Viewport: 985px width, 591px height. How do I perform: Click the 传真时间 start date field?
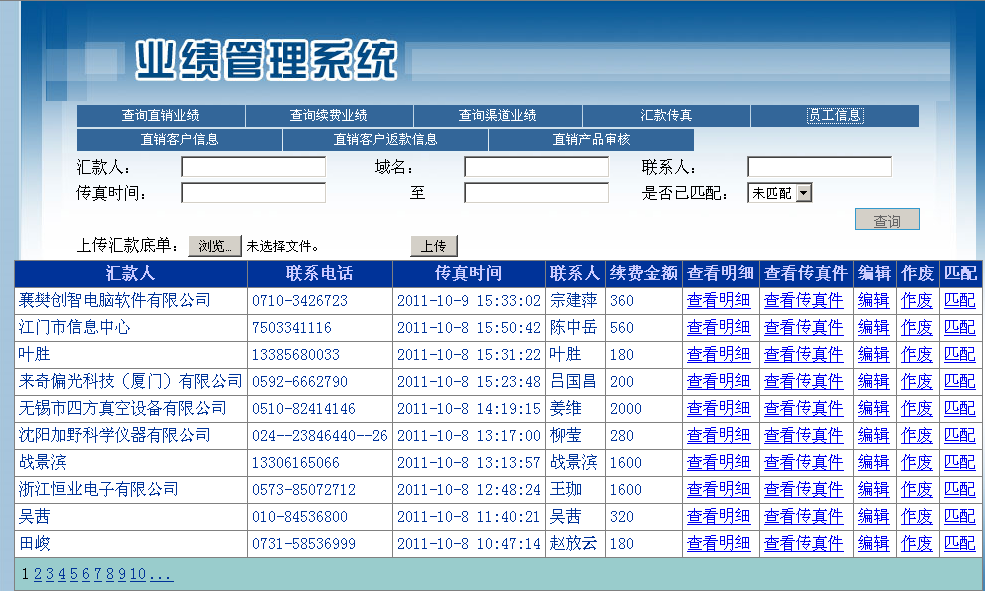point(253,193)
